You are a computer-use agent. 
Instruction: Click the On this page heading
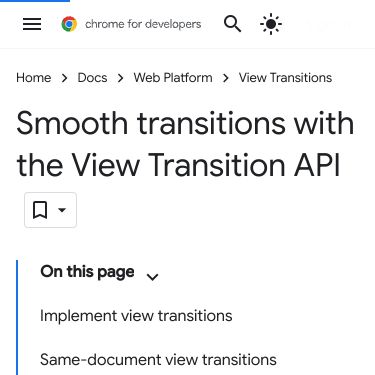coord(87,272)
